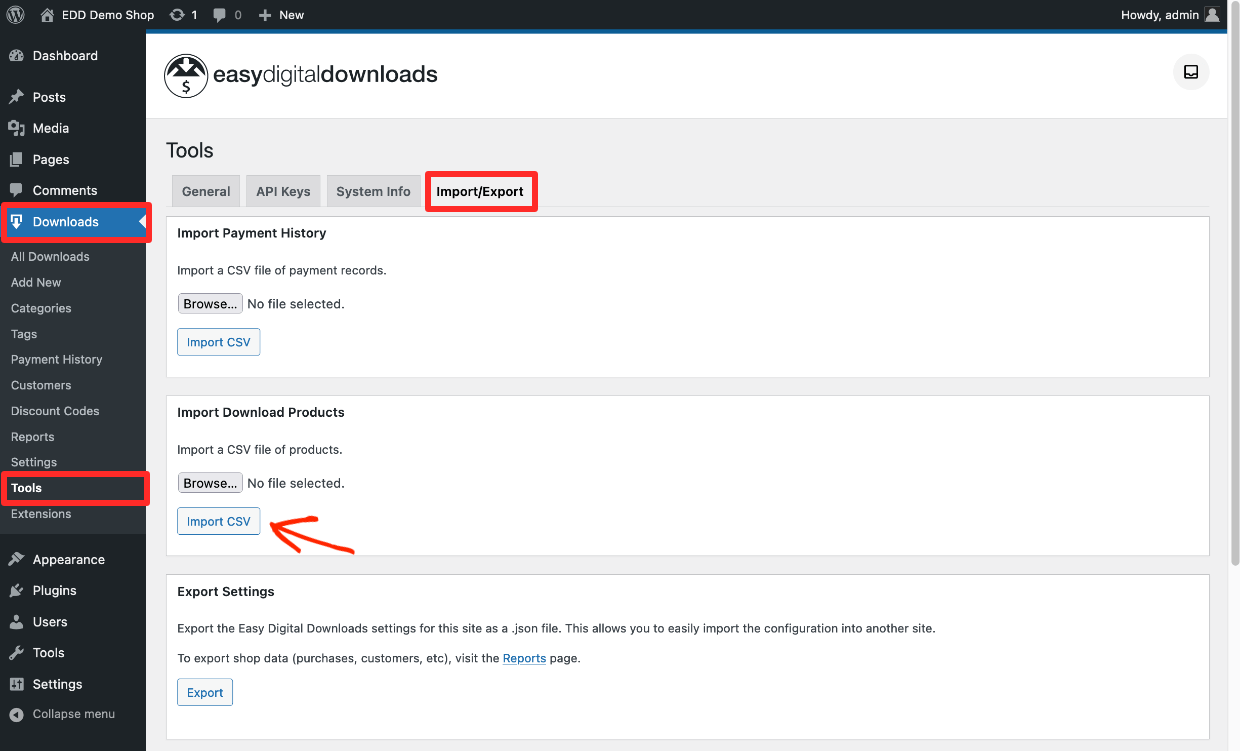The width and height of the screenshot is (1240, 751).
Task: Browse file for Import Download Products
Action: tap(210, 483)
